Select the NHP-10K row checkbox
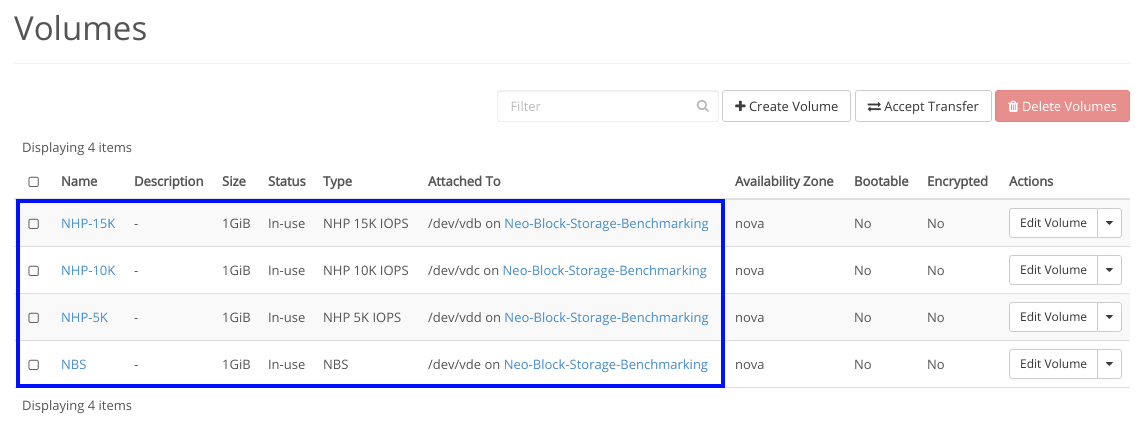1145x432 pixels. [x=34, y=271]
